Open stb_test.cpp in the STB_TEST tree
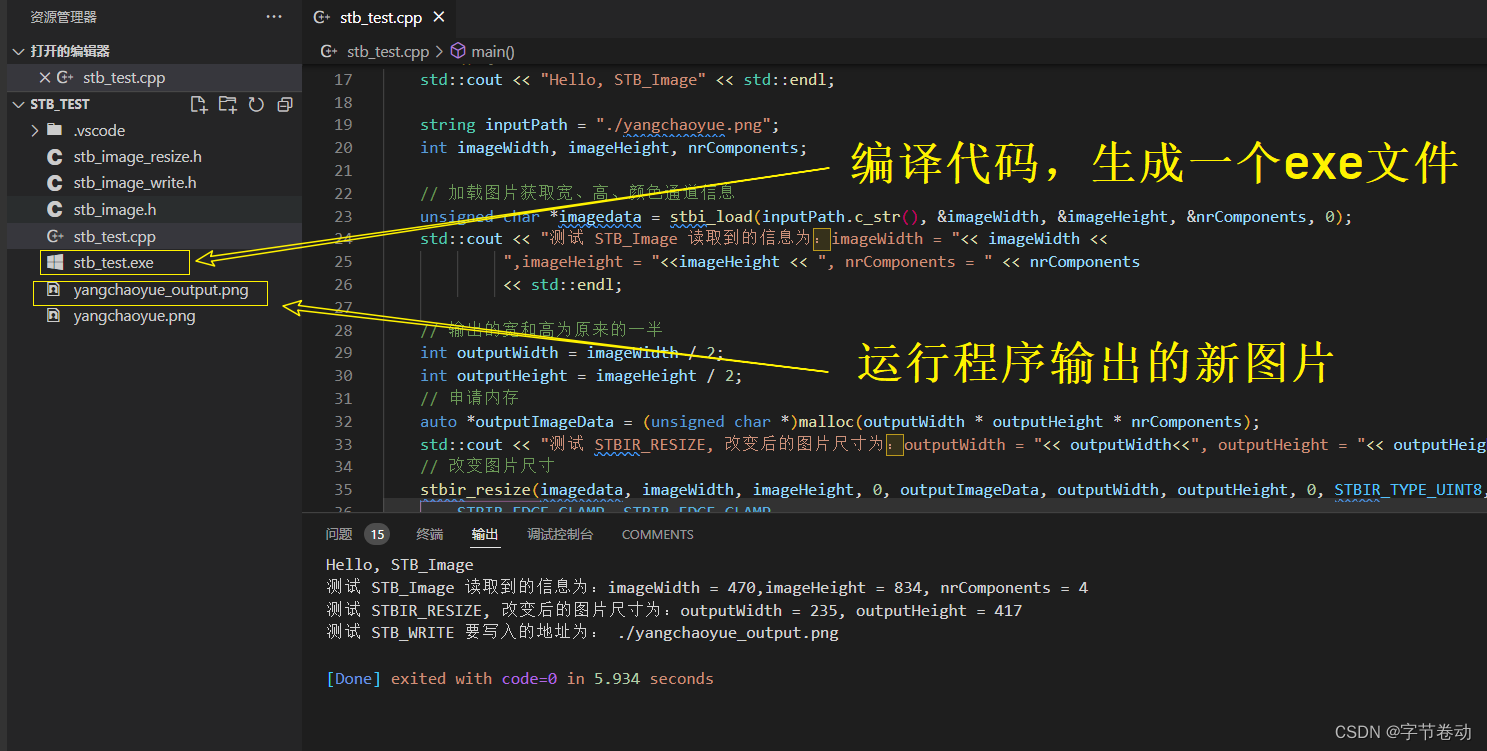The width and height of the screenshot is (1487, 751). click(x=114, y=237)
